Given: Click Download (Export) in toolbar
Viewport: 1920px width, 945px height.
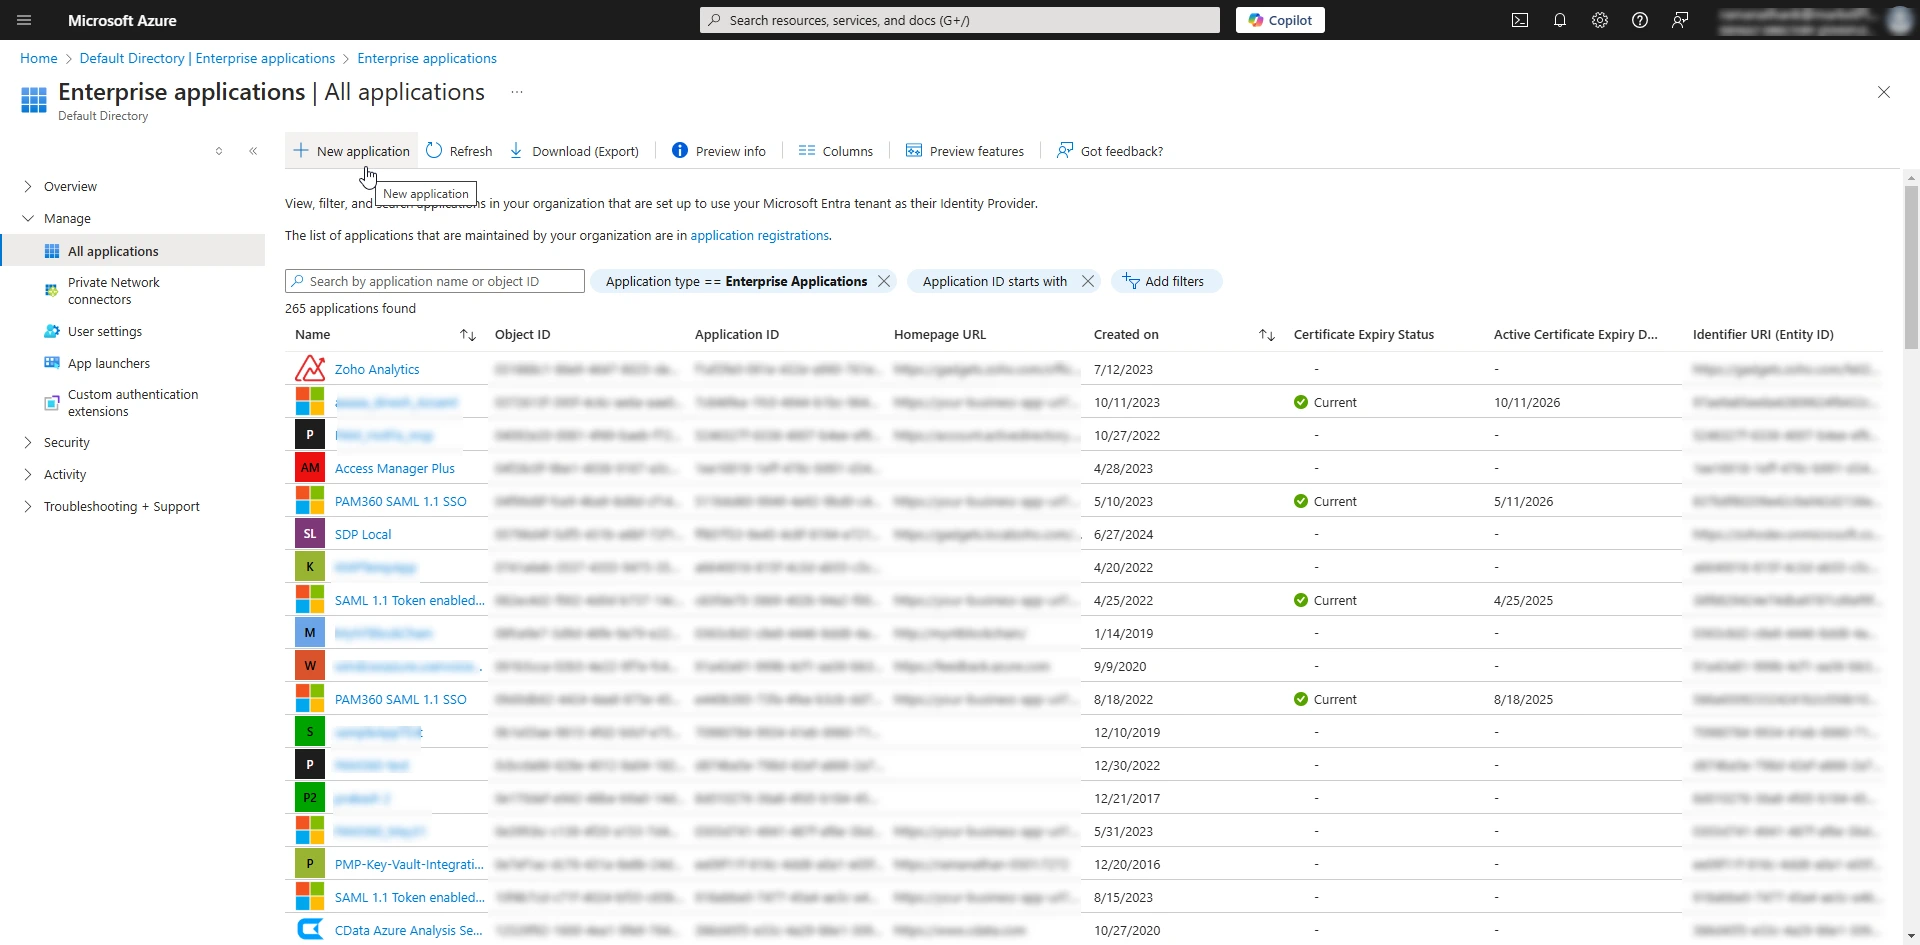Looking at the screenshot, I should point(574,151).
